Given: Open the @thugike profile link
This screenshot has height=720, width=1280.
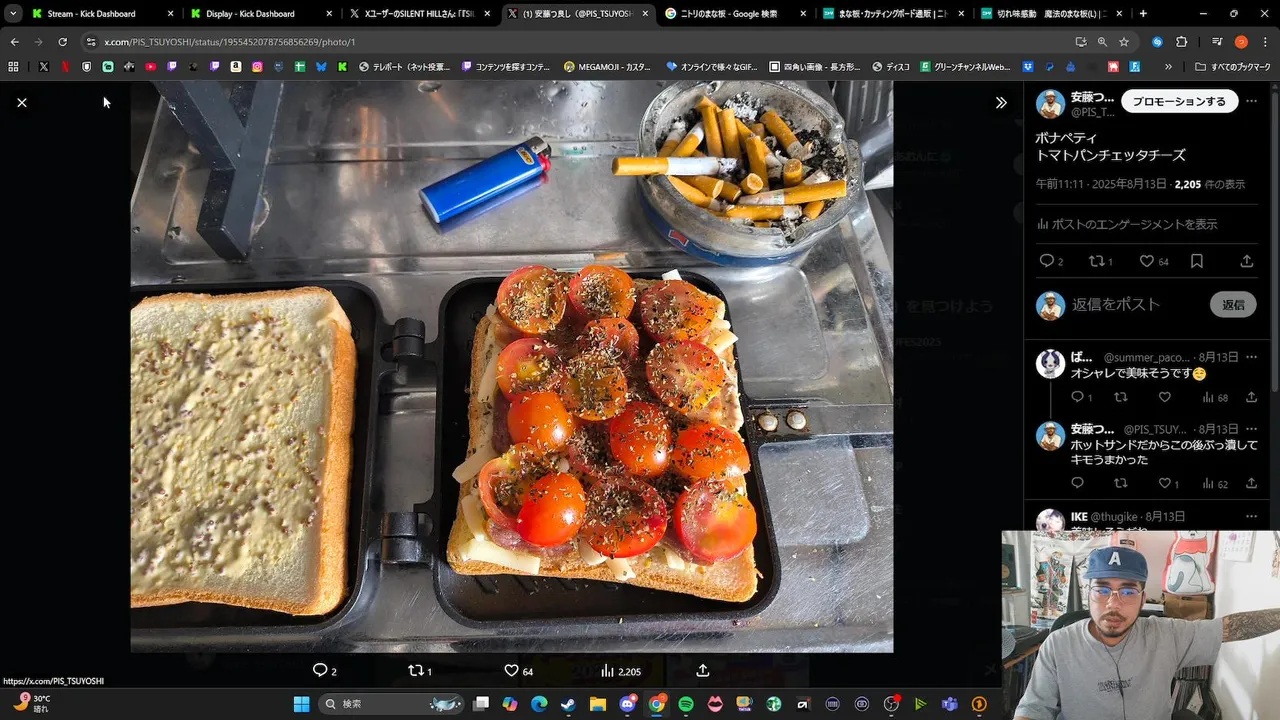Looking at the screenshot, I should pos(1115,517).
